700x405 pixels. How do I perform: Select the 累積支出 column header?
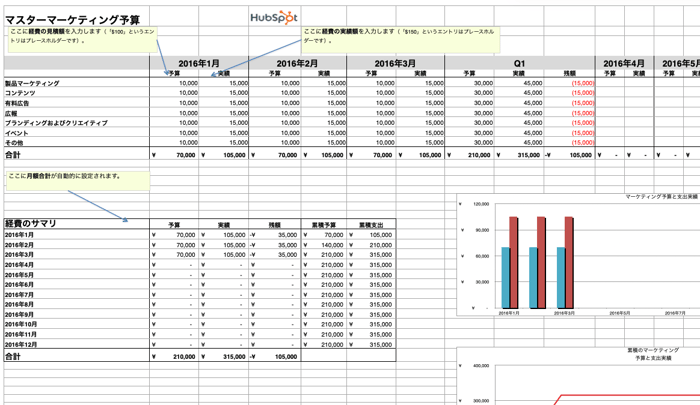(371, 225)
